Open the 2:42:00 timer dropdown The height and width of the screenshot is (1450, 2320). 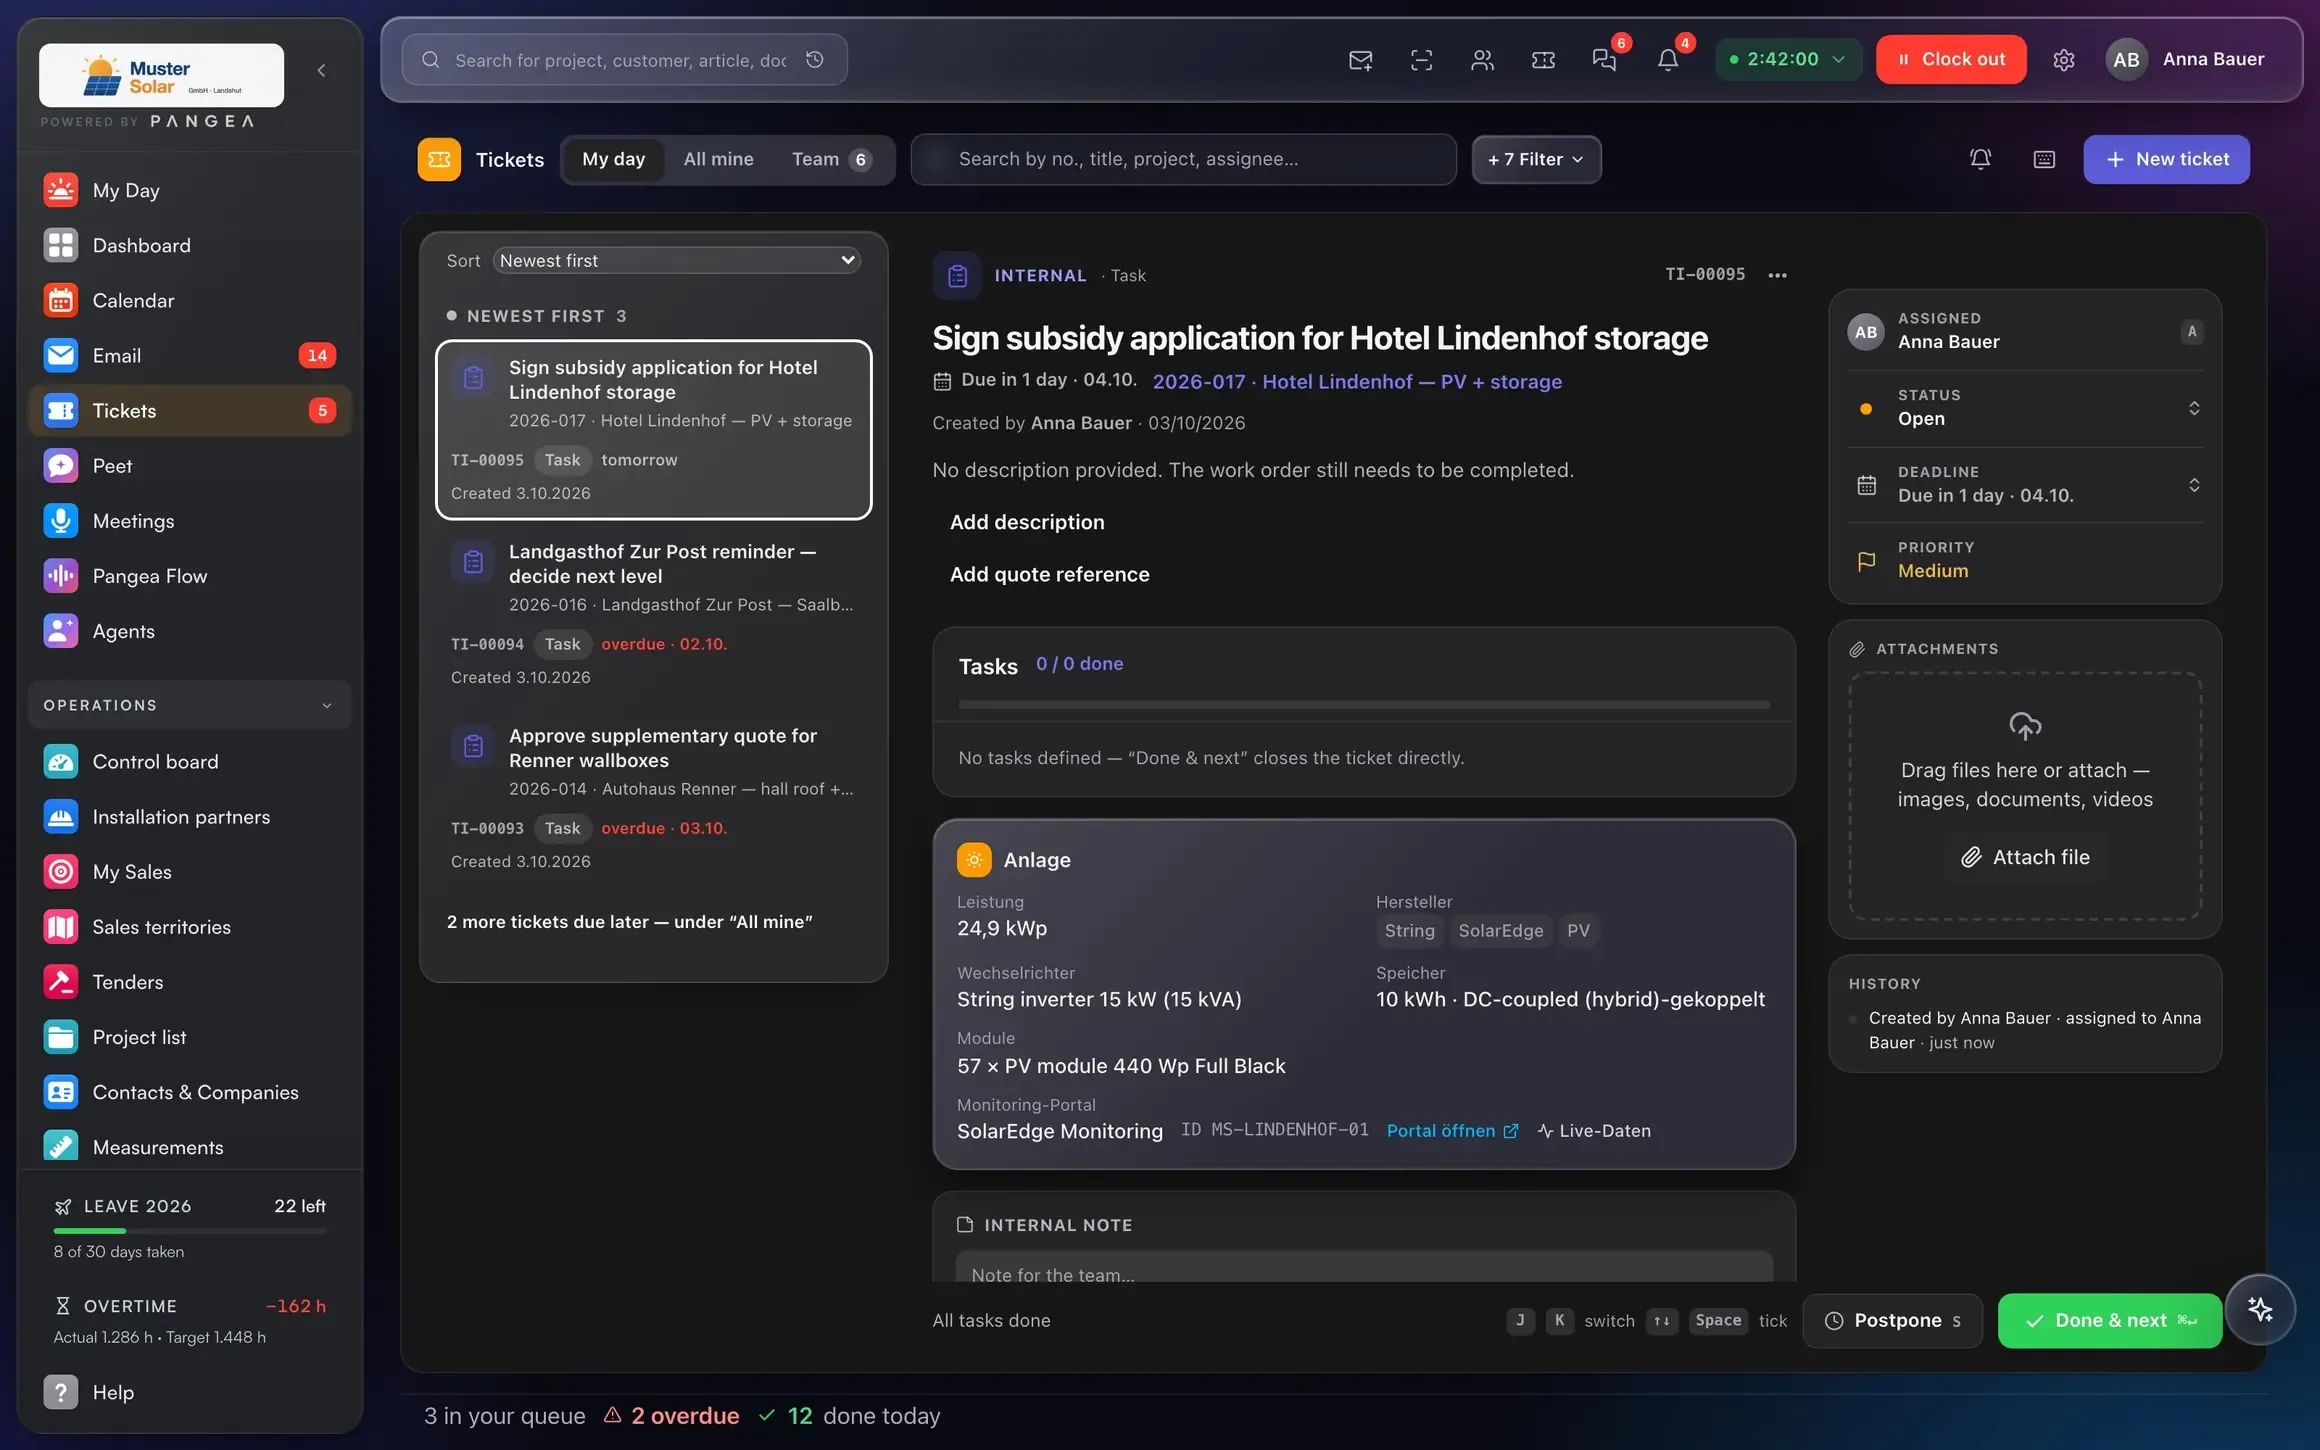[x=1787, y=59]
